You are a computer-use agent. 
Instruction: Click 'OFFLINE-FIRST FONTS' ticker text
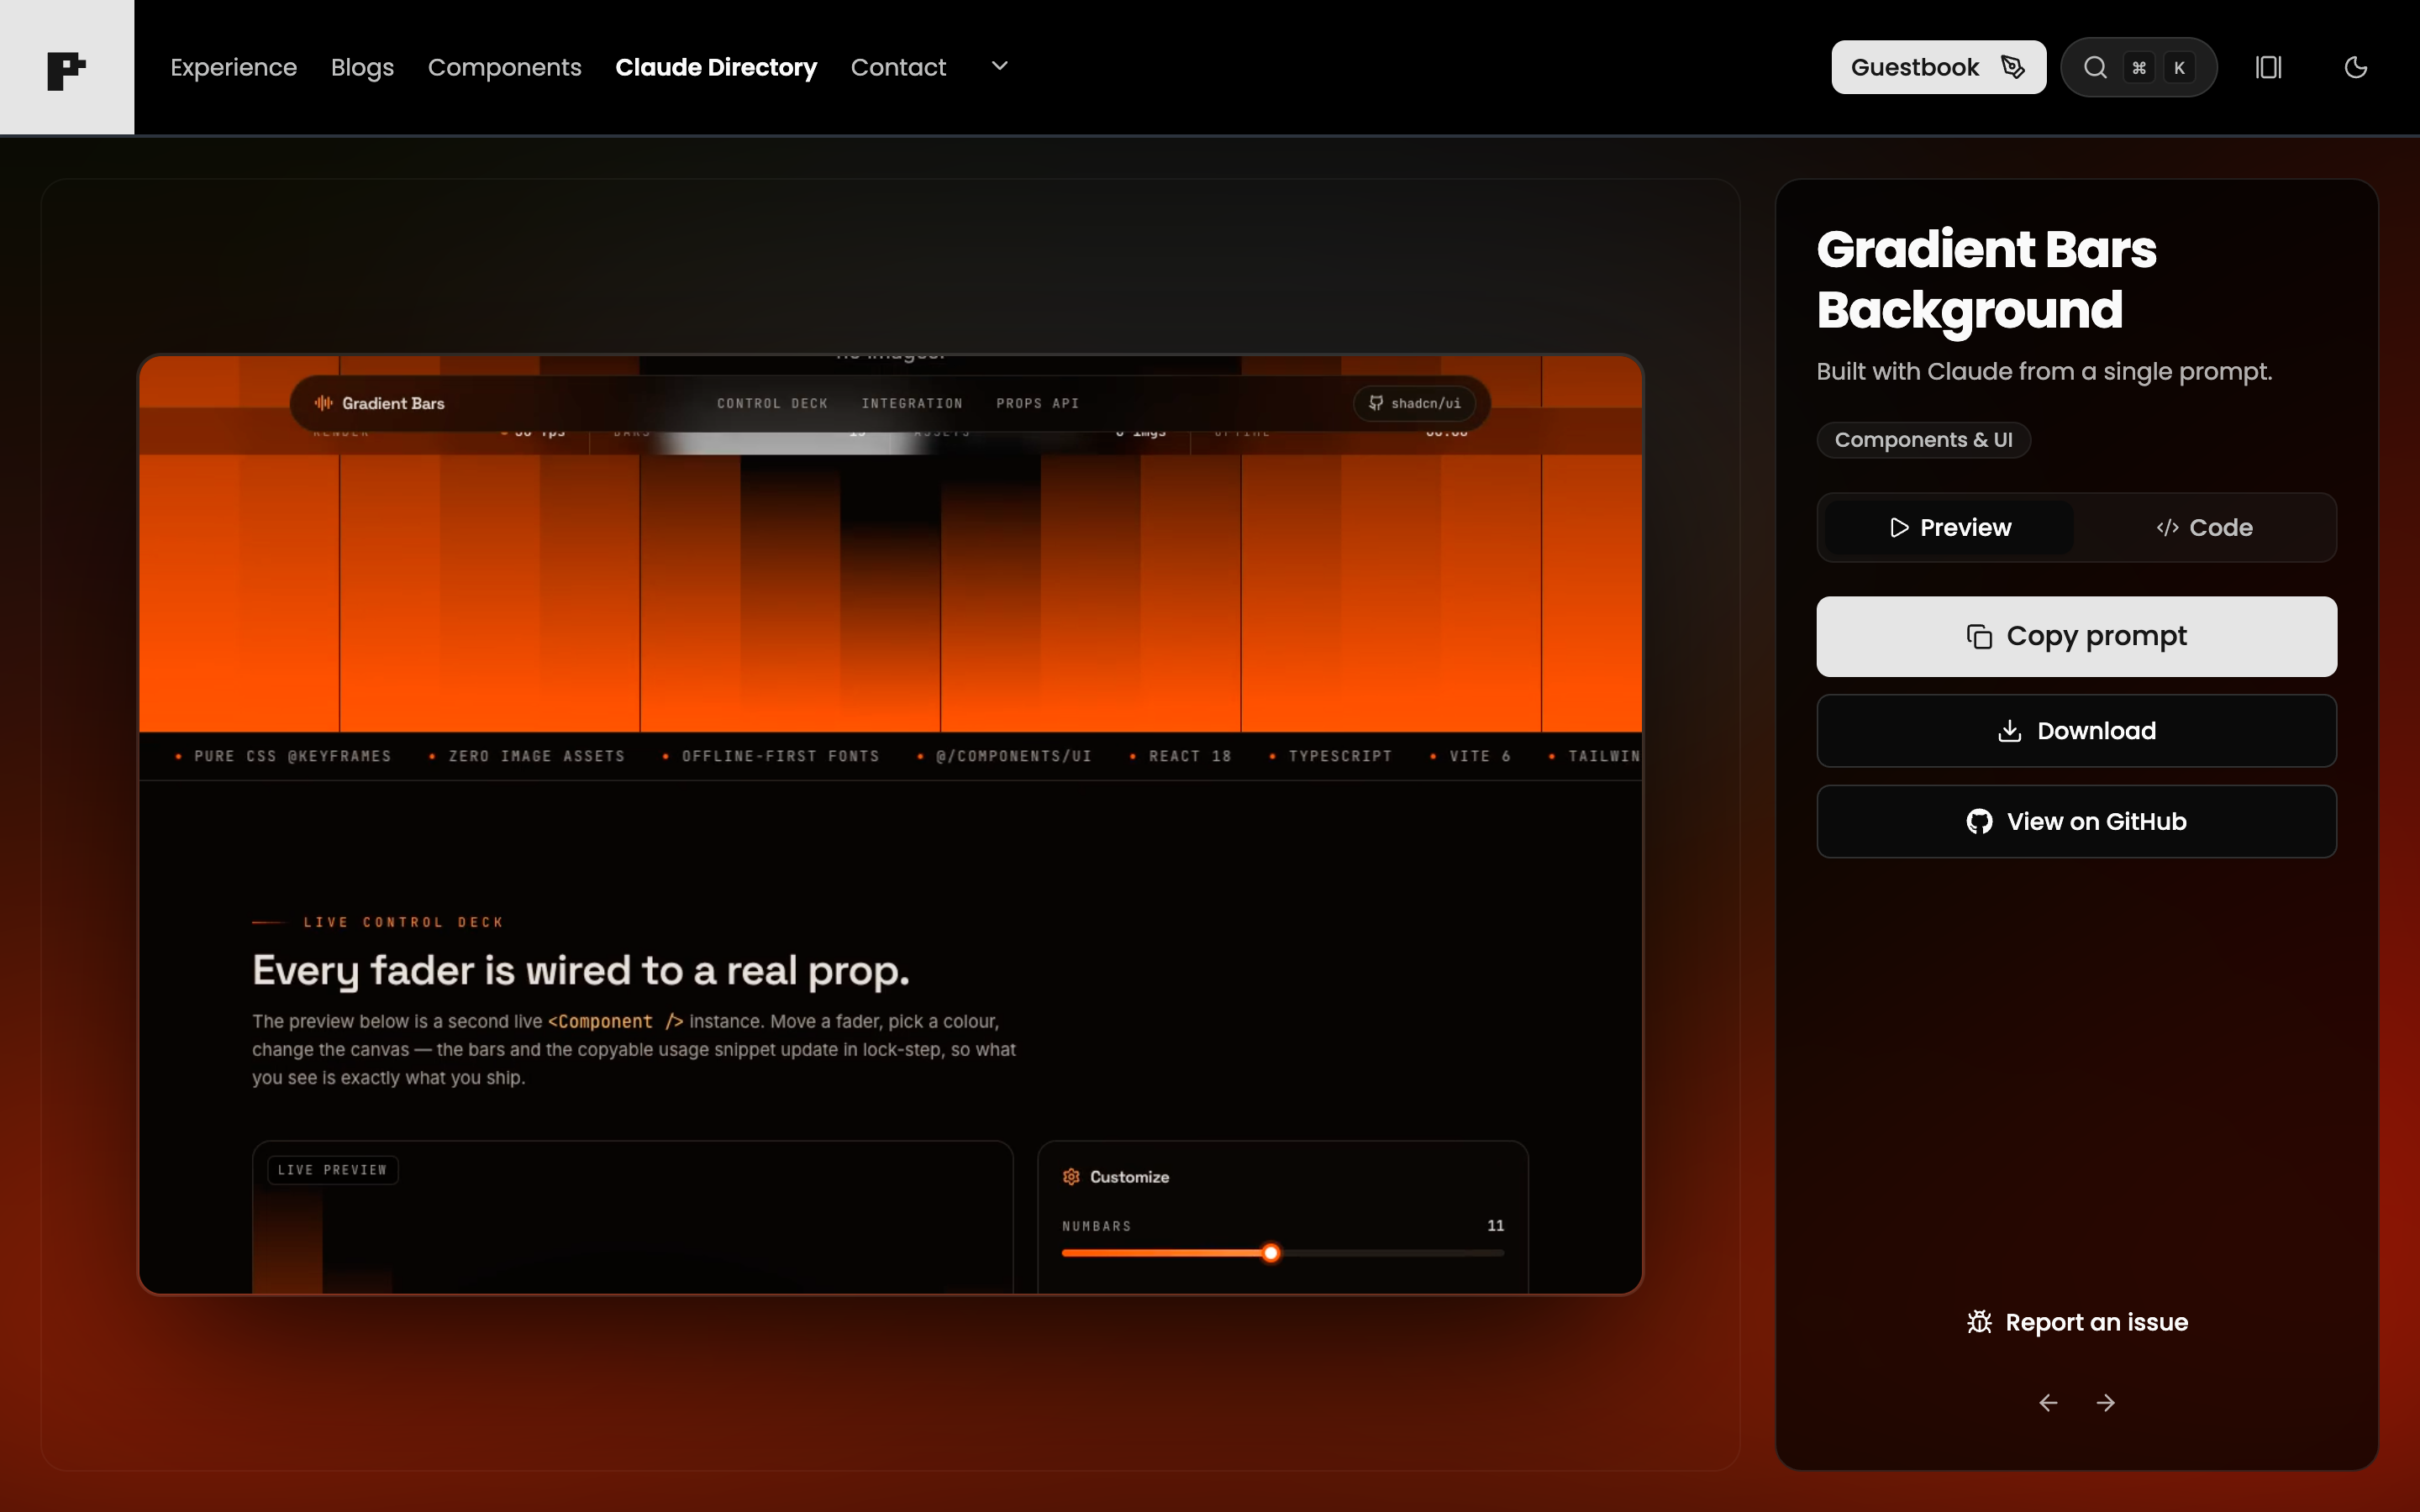tap(780, 756)
